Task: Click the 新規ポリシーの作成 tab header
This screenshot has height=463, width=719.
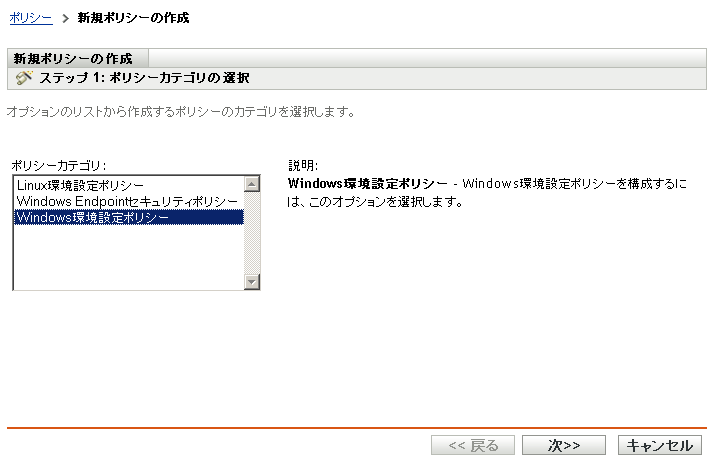Action: coord(78,58)
